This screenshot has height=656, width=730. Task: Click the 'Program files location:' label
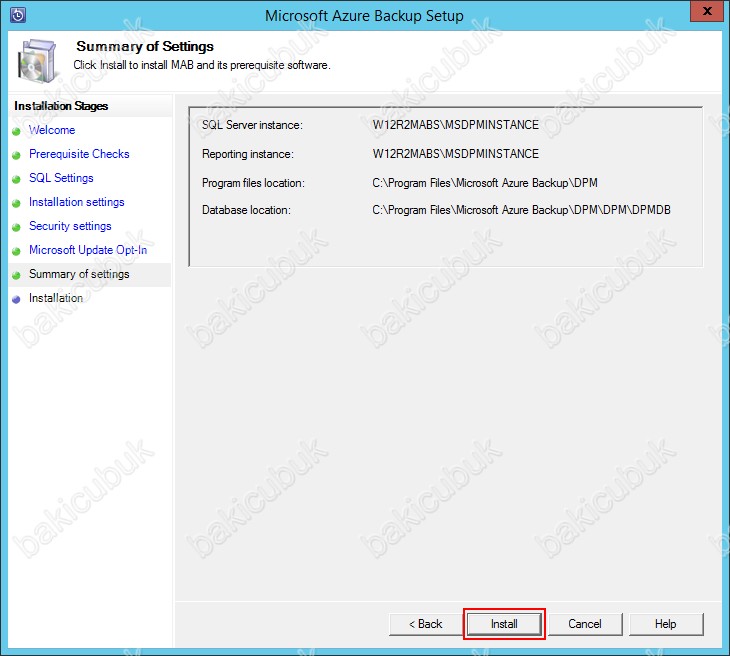(x=253, y=183)
